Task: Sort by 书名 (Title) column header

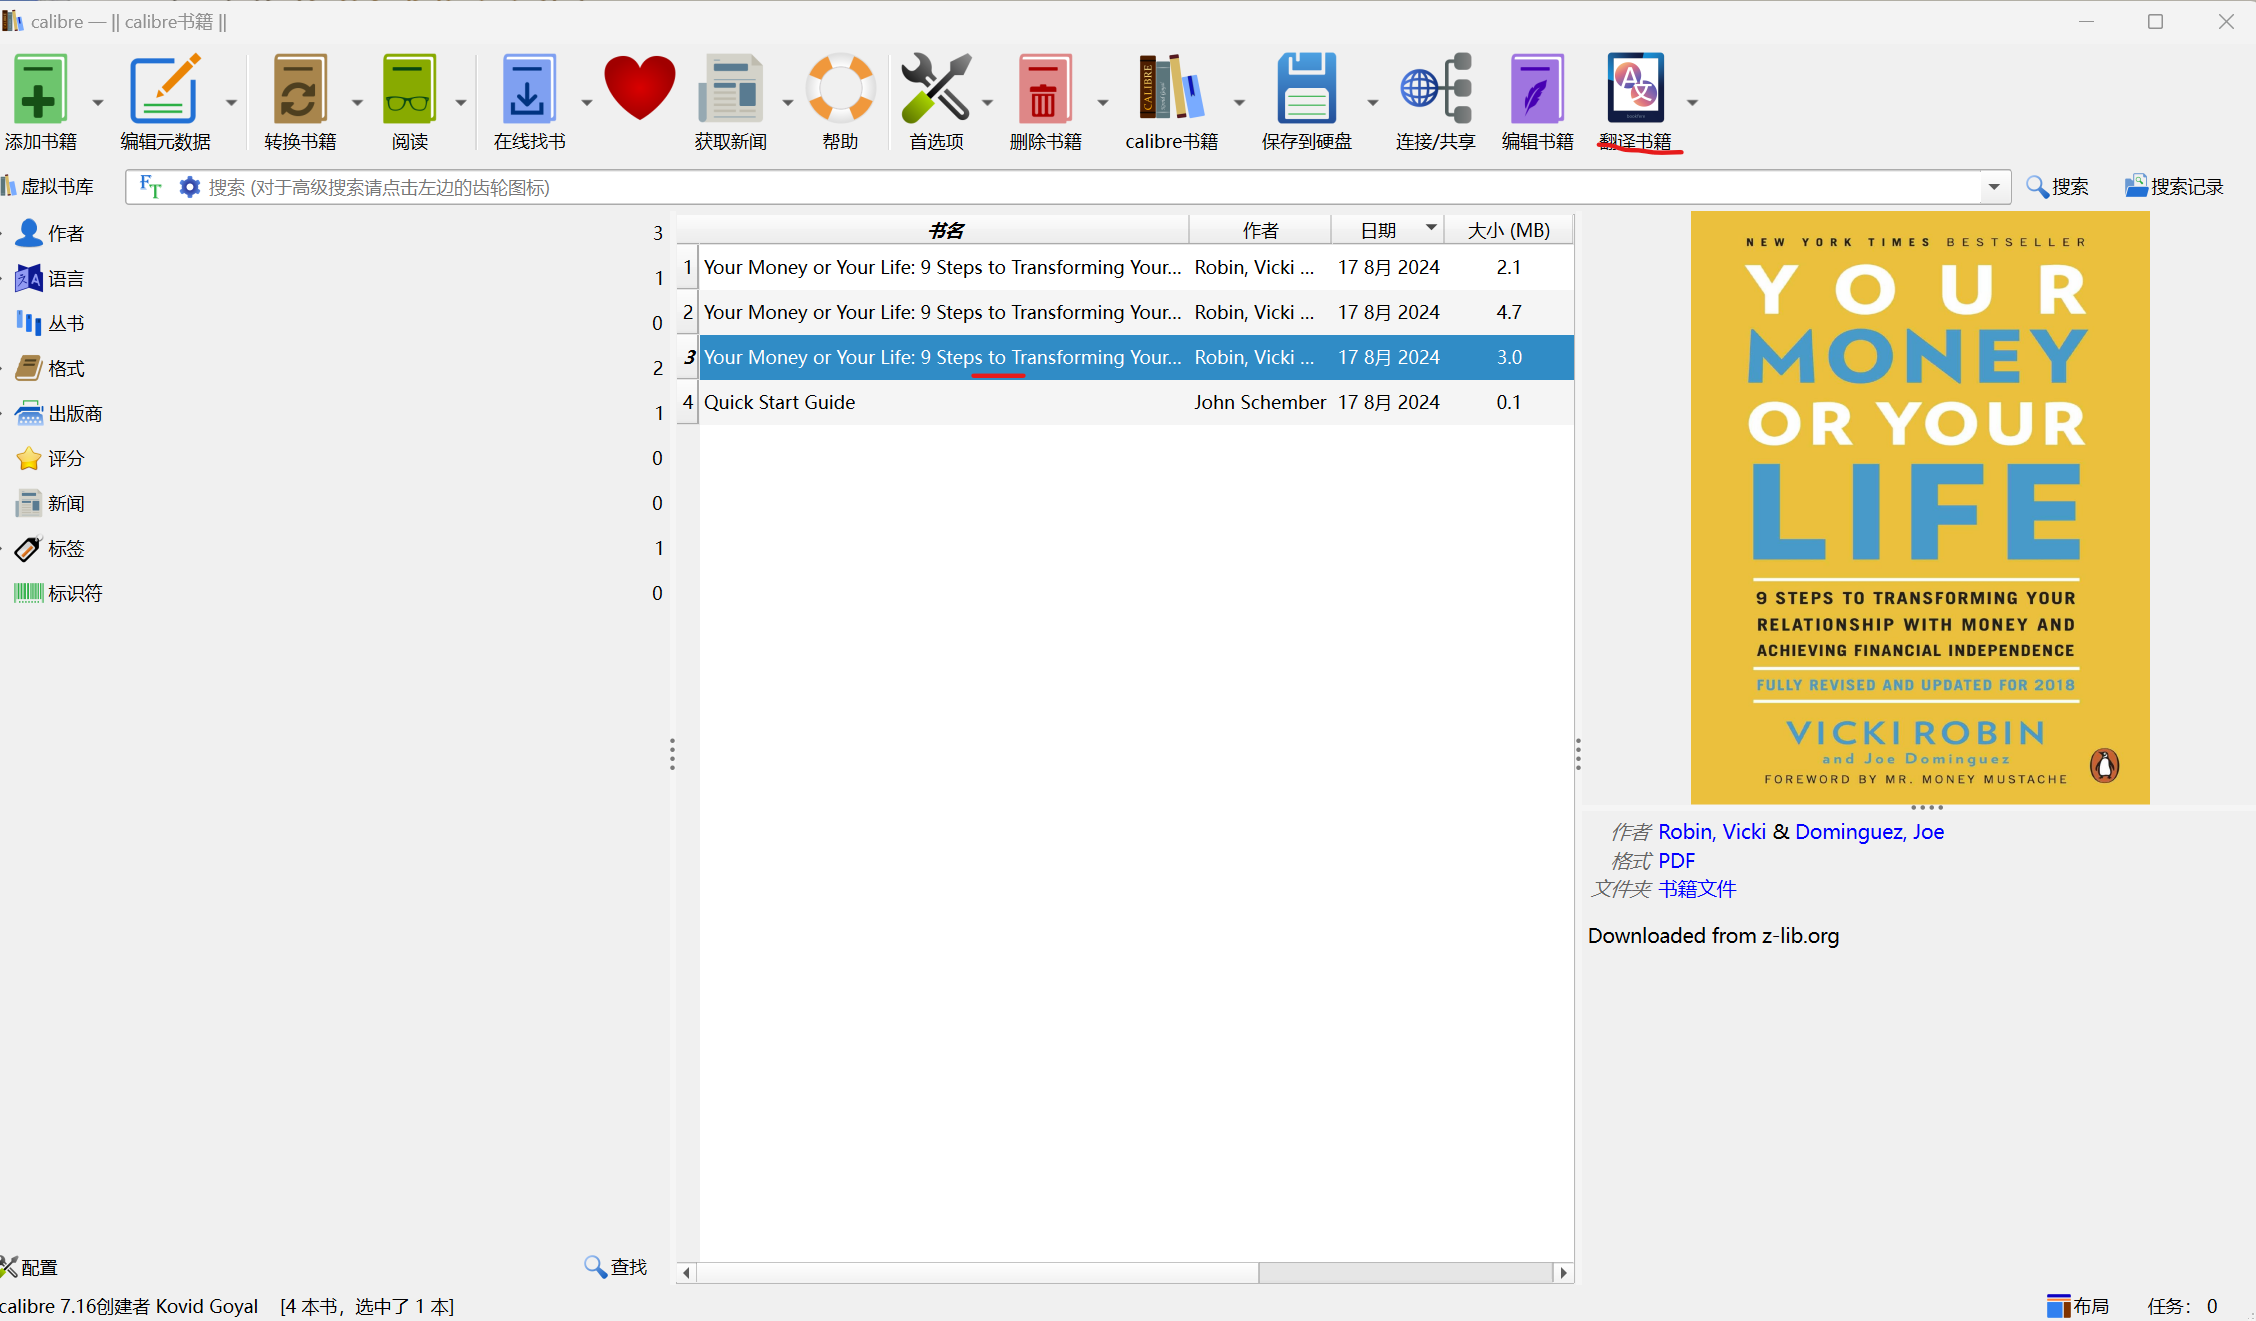Action: 944,230
